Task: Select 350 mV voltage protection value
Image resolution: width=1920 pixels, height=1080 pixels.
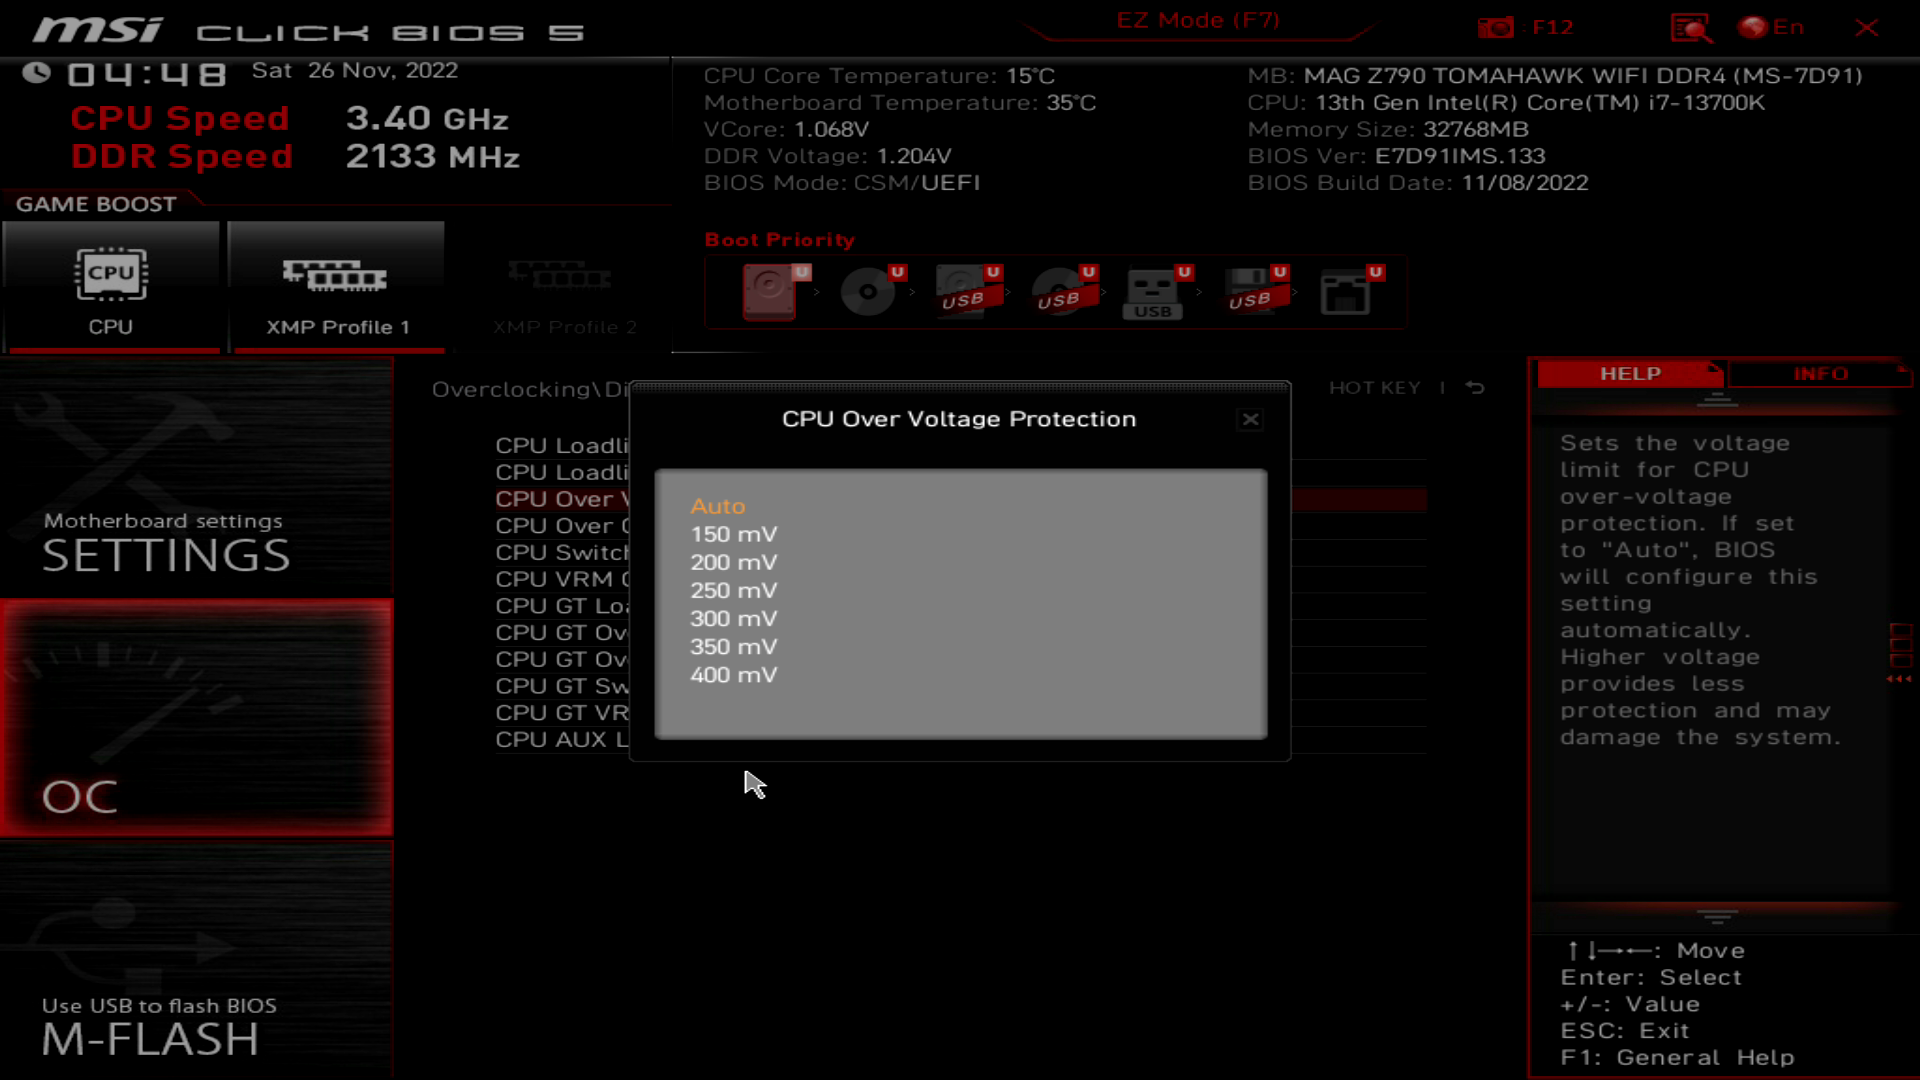Action: [x=733, y=646]
